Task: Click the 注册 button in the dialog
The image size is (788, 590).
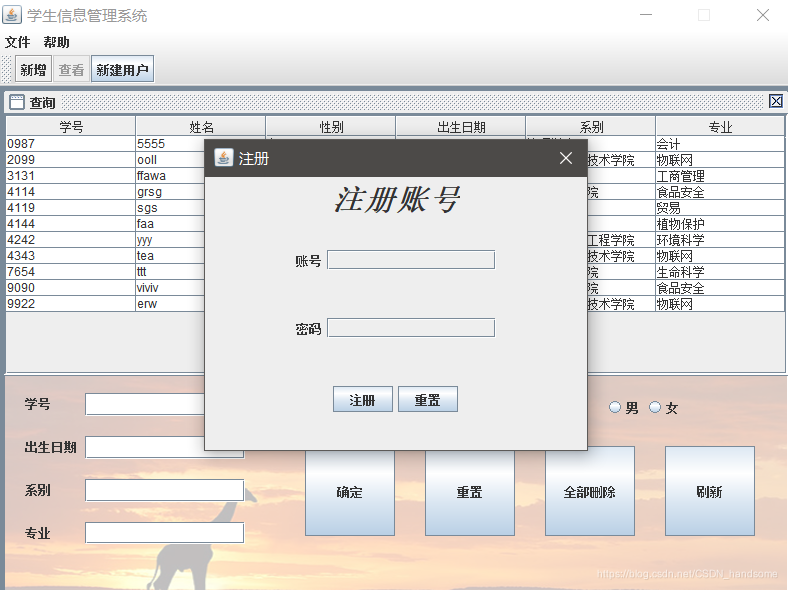Action: [362, 400]
